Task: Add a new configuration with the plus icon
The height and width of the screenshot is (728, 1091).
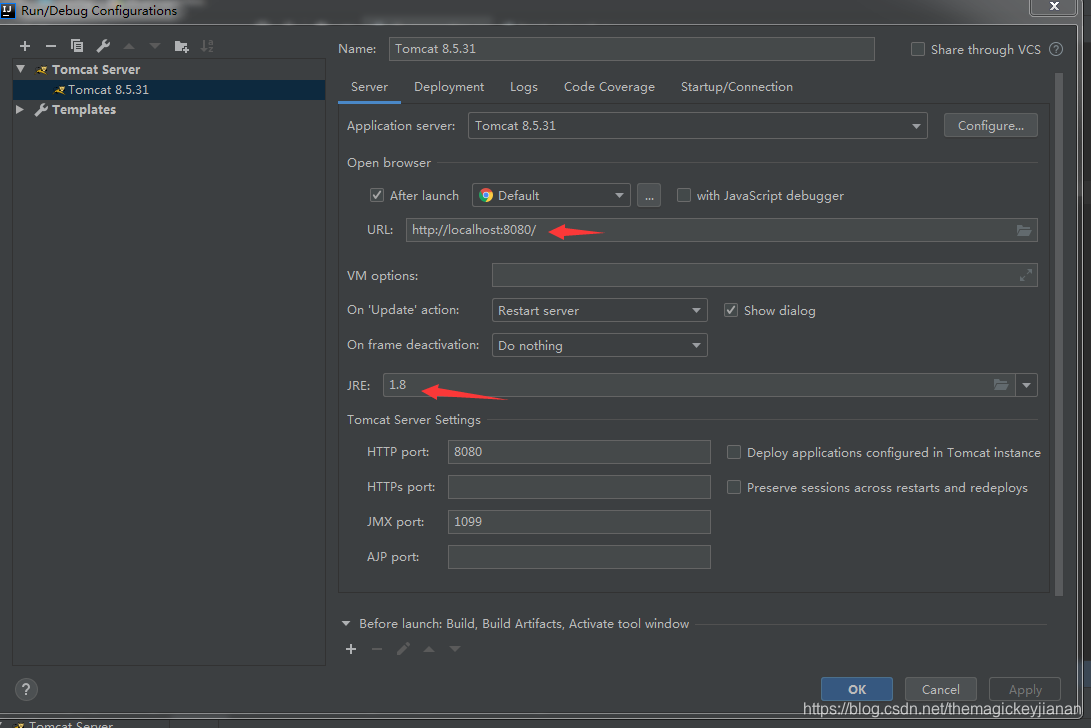Action: pos(25,46)
